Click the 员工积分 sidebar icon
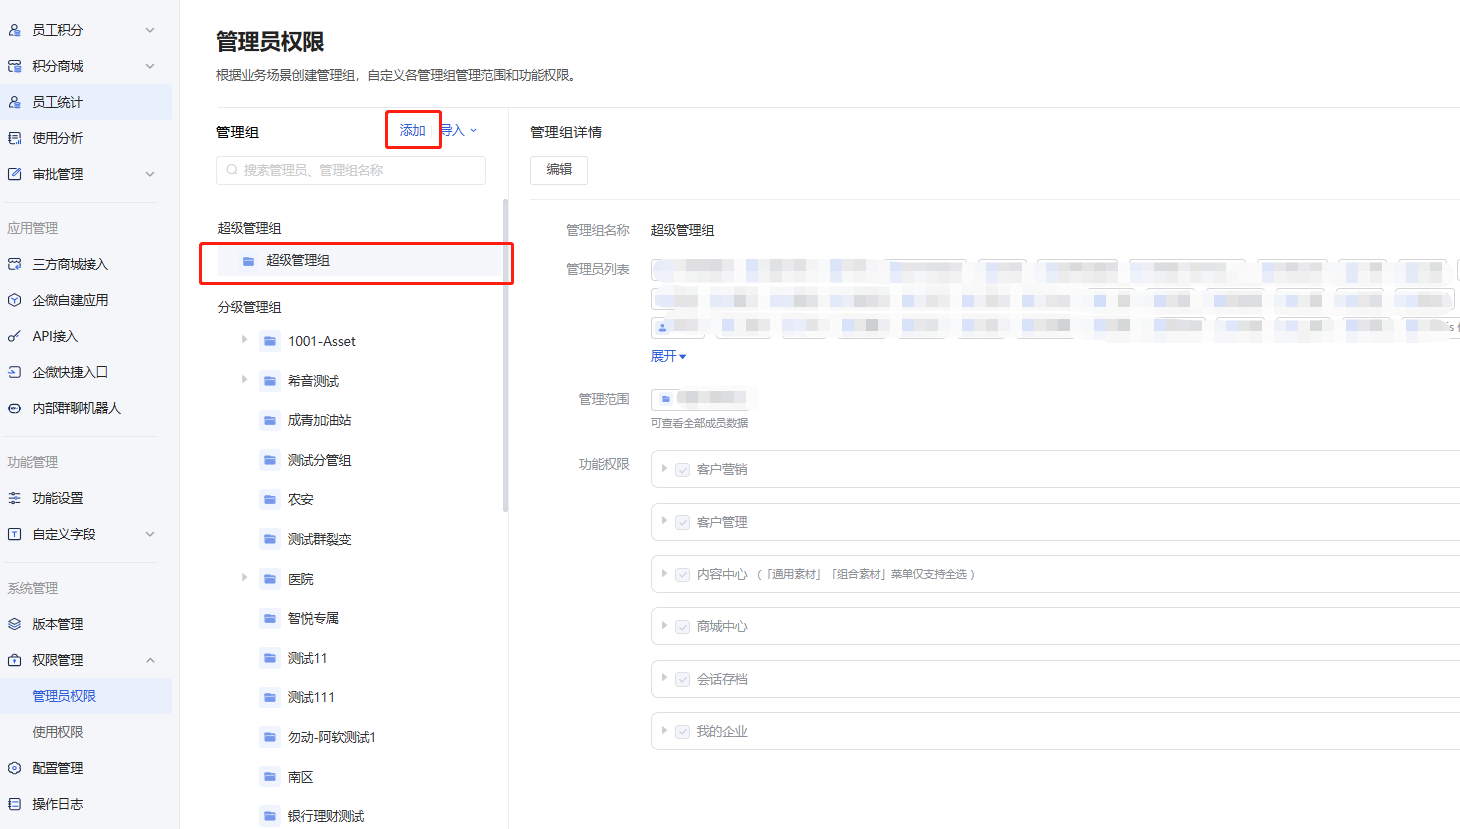Viewport: 1460px width, 829px height. [x=15, y=30]
